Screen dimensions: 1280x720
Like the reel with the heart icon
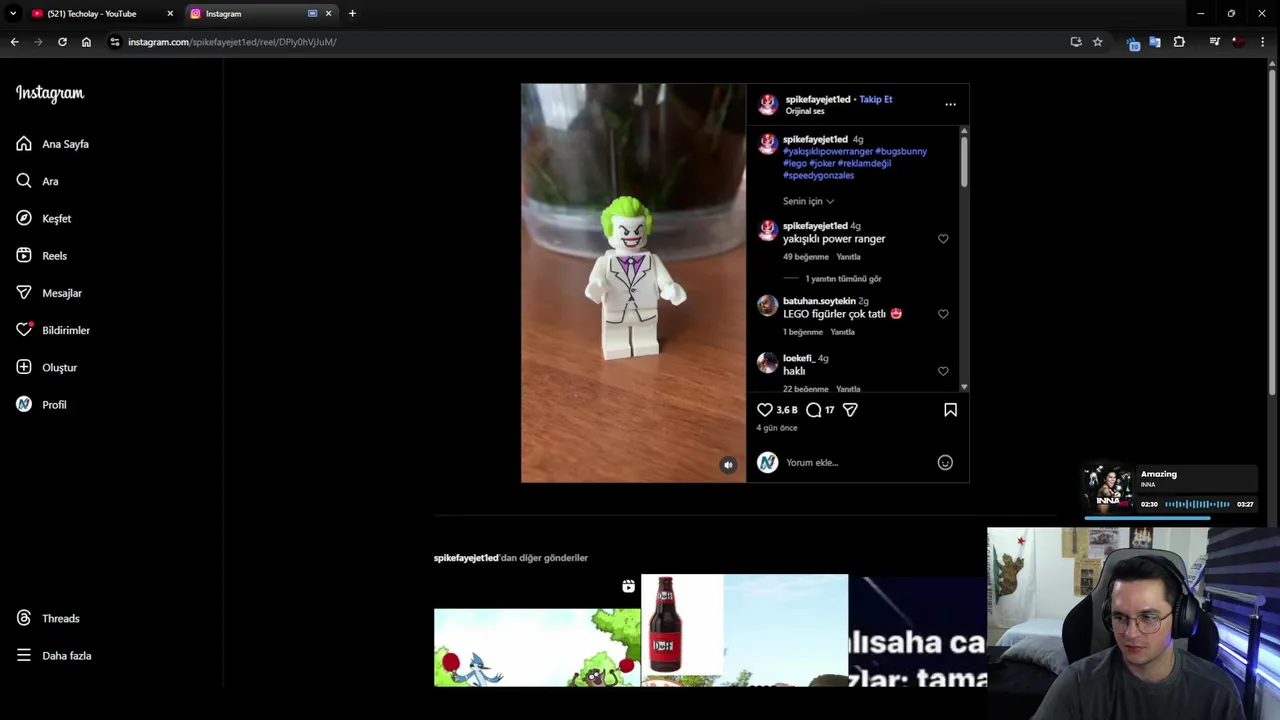click(765, 410)
